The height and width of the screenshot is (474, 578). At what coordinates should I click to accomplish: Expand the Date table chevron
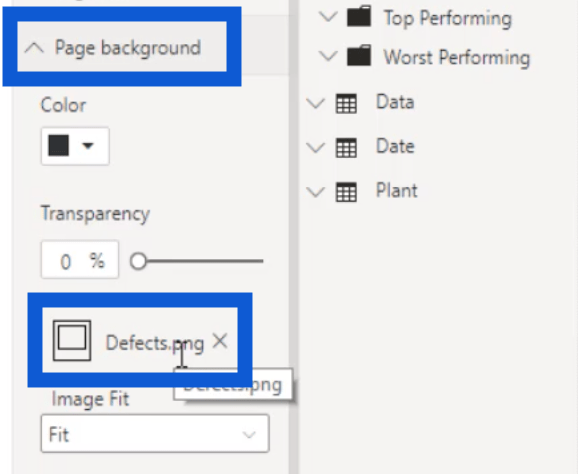tap(316, 147)
